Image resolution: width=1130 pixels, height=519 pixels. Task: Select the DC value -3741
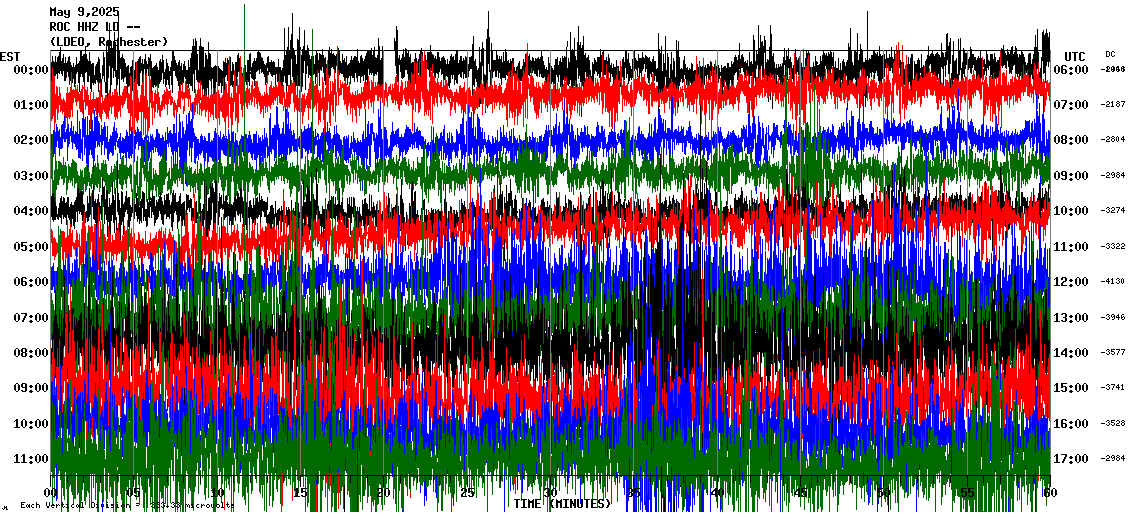click(x=1113, y=388)
